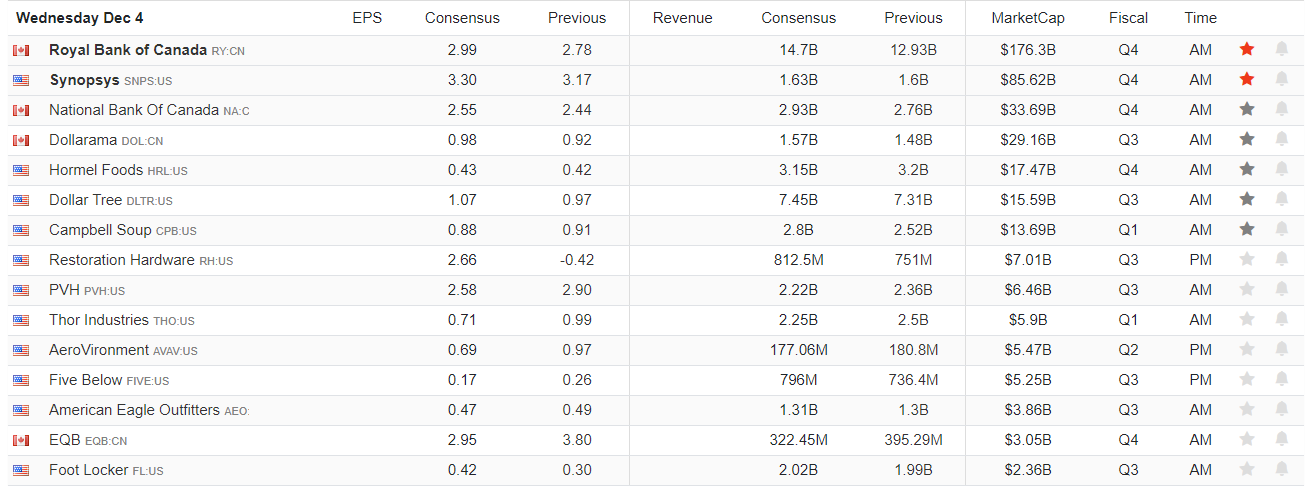Set alert bell for National Bank Of Canada
The image size is (1316, 486).
(x=1281, y=109)
